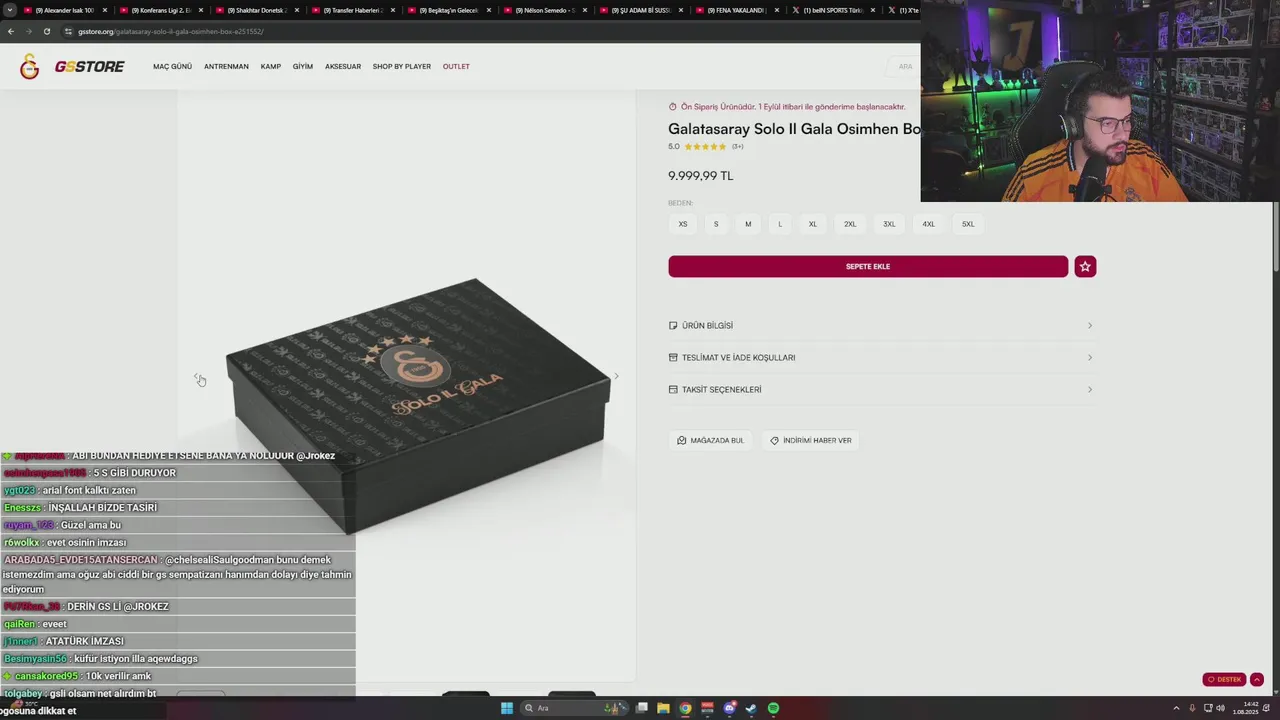The width and height of the screenshot is (1280, 720).
Task: Click SEPETE EKLE button
Action: click(x=868, y=266)
